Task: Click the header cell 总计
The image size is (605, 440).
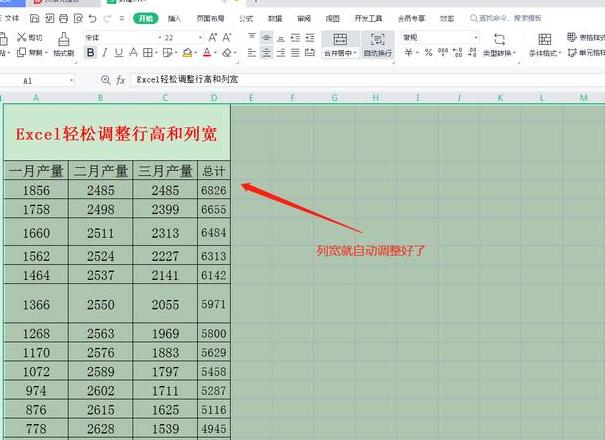Action: [214, 171]
